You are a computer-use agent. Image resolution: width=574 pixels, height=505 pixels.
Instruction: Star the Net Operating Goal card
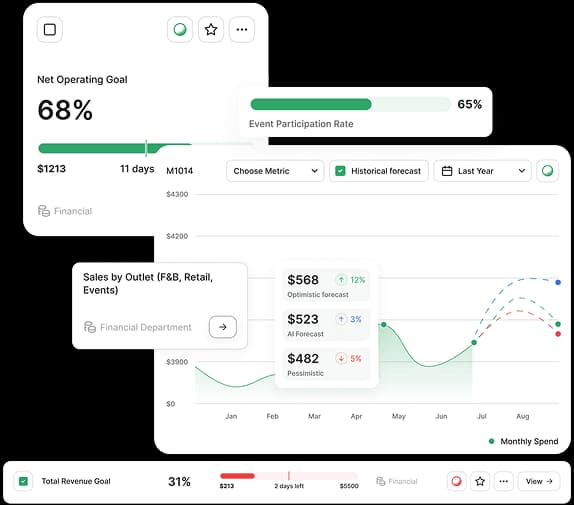coord(211,29)
